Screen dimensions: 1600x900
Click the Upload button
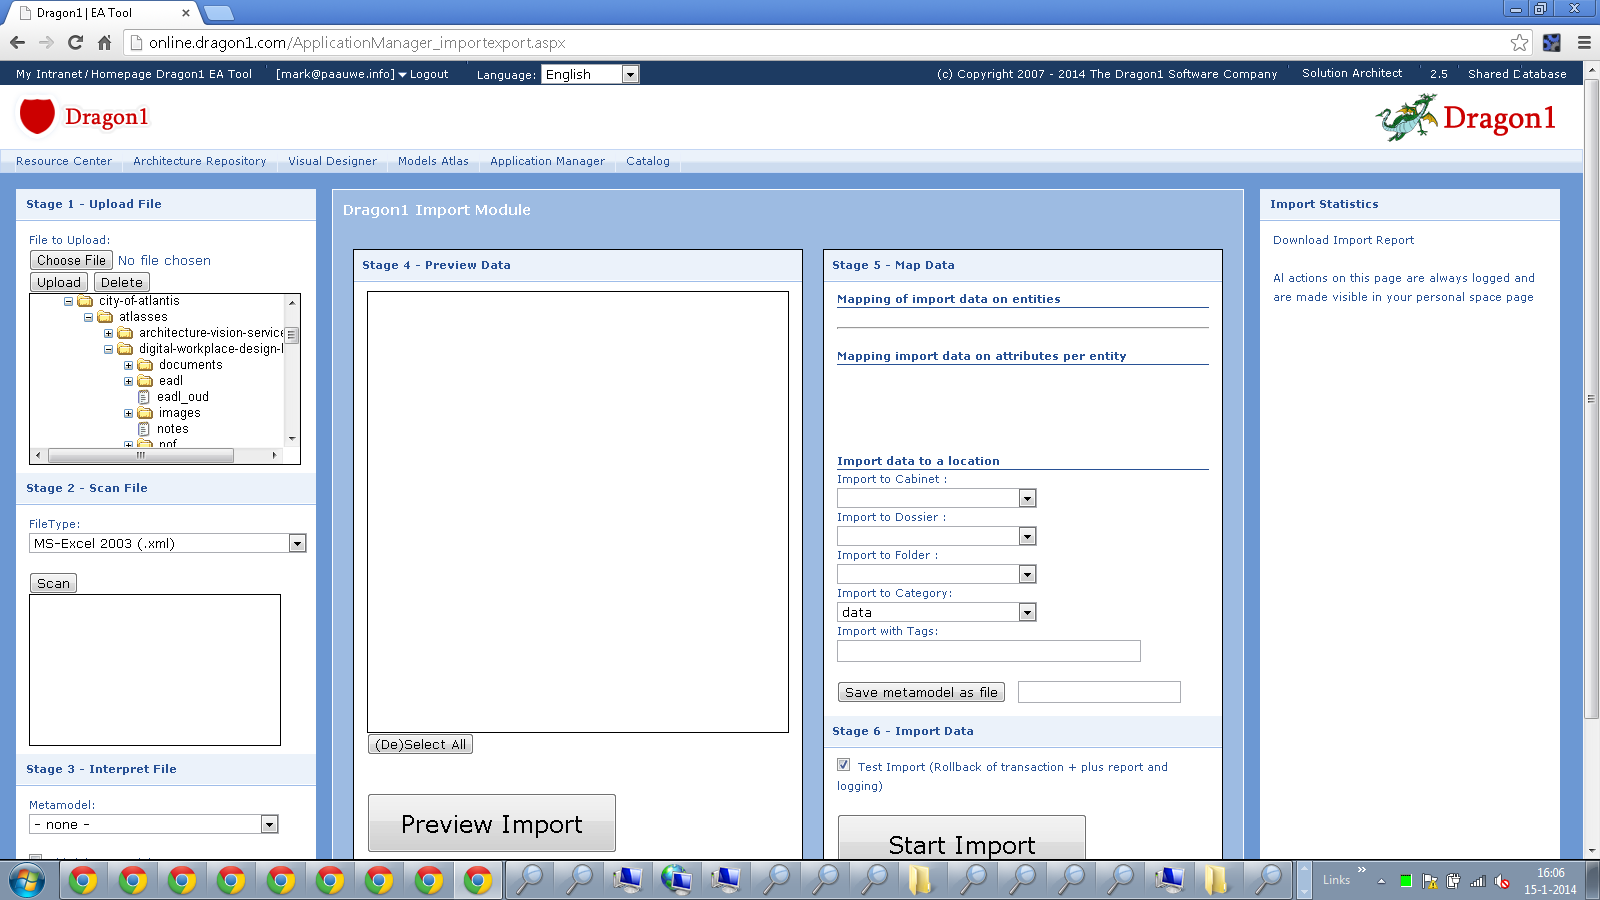[x=59, y=282]
